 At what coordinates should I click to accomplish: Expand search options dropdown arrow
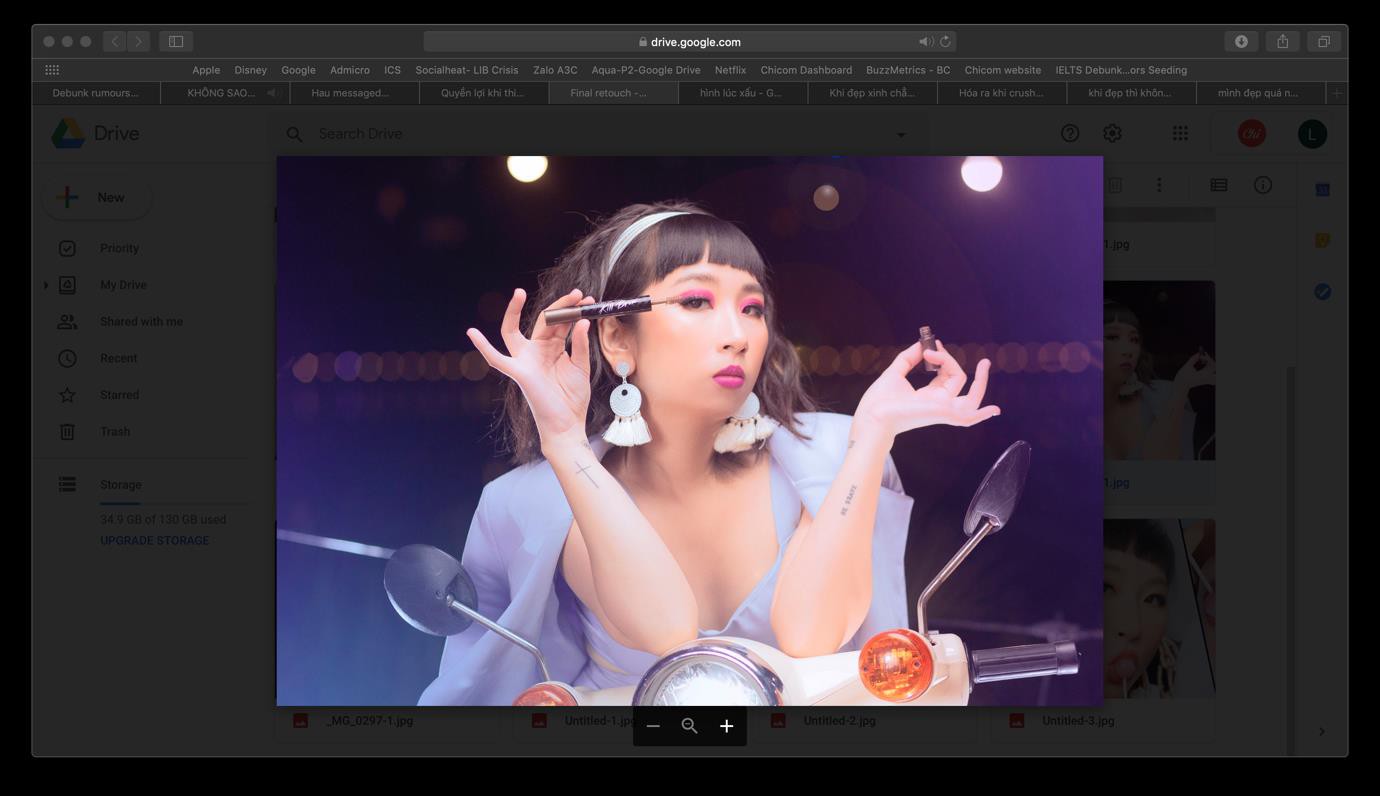pos(901,134)
